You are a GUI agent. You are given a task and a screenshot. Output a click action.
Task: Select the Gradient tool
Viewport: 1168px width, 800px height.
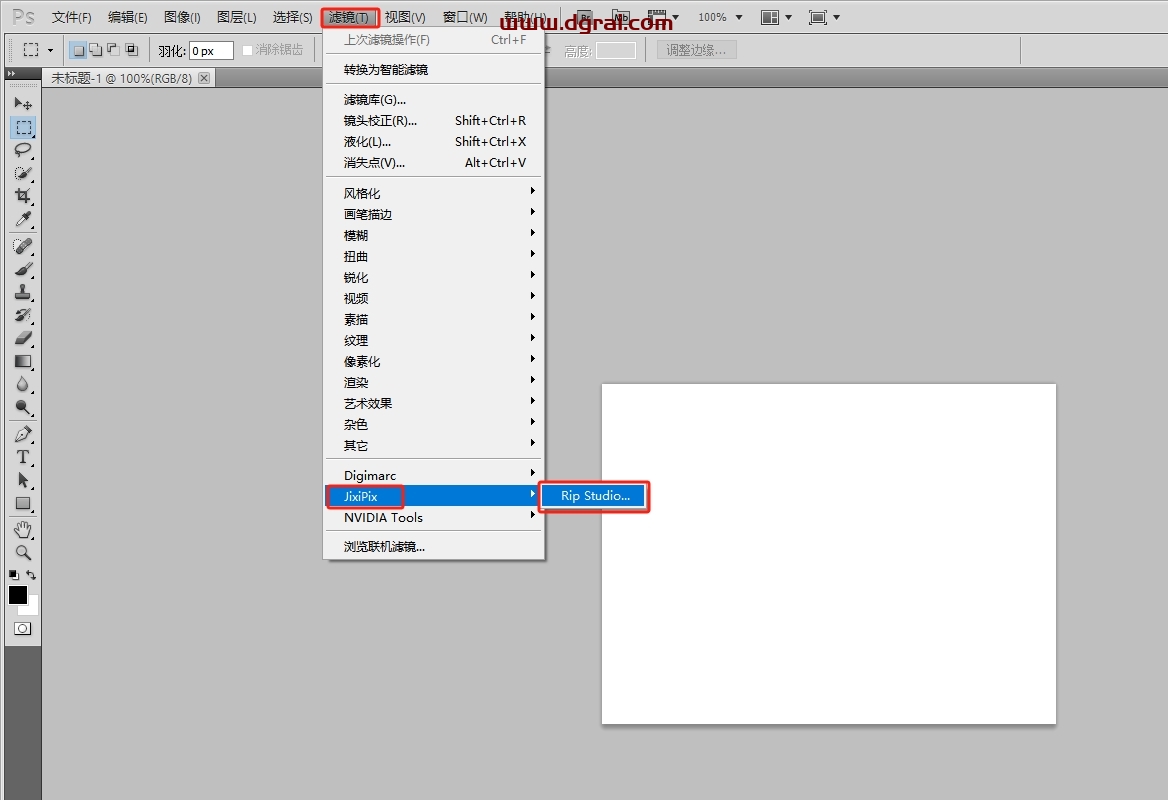[23, 361]
